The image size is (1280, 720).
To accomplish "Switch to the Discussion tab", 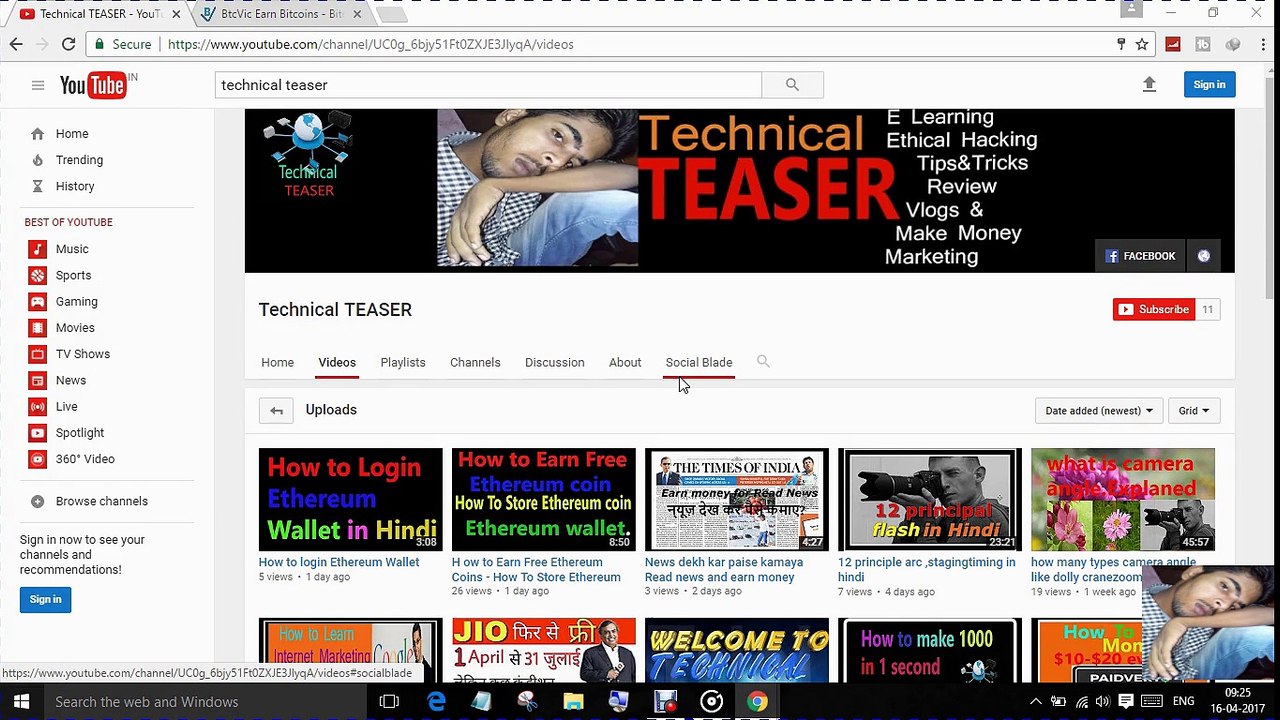I will pyautogui.click(x=554, y=362).
